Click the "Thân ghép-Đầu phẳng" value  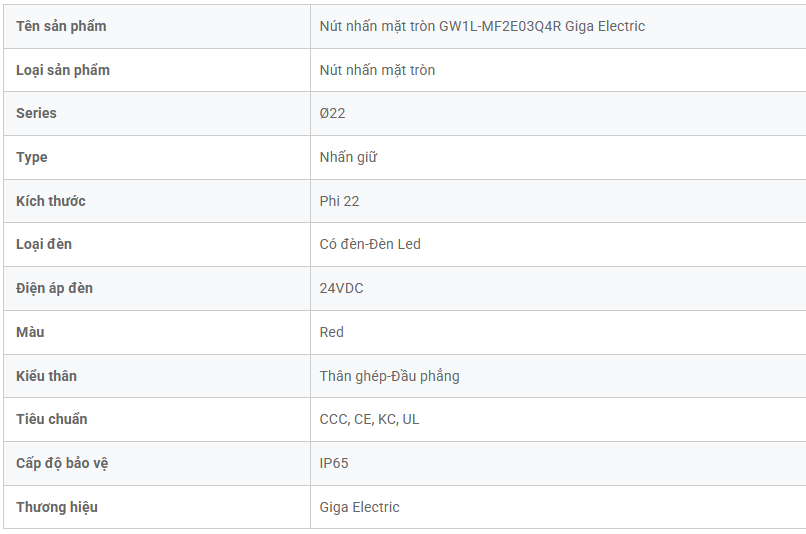(x=389, y=376)
